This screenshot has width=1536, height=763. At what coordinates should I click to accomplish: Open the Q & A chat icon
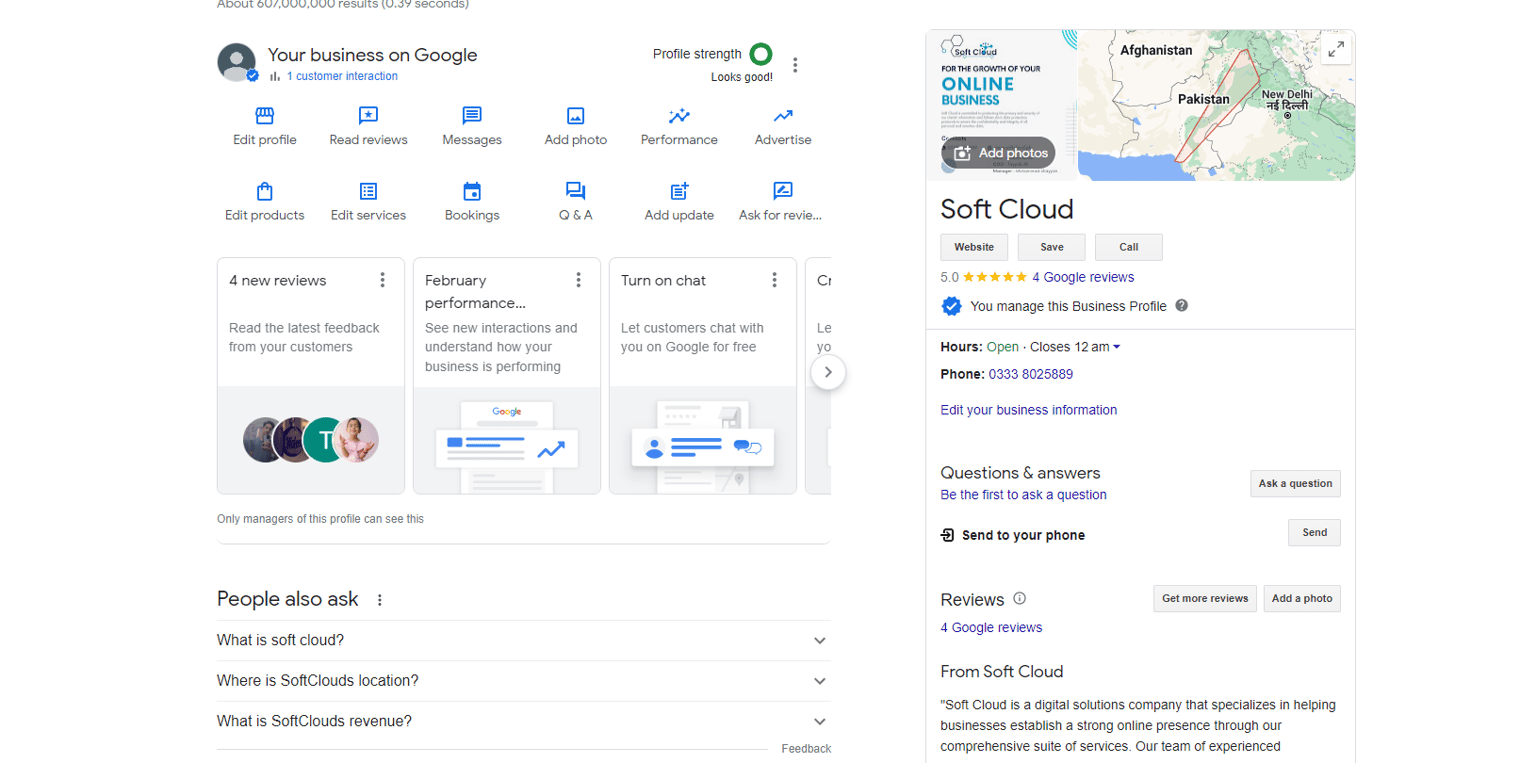coord(576,191)
